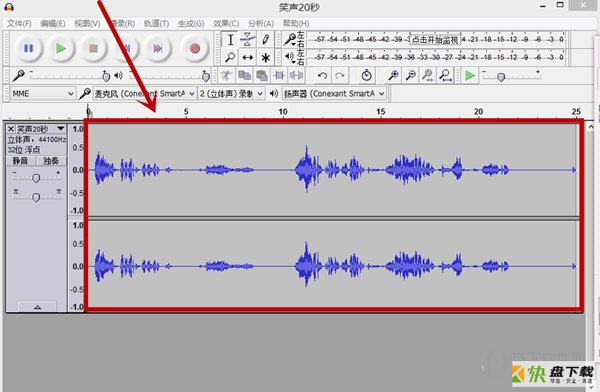
Task: Select the Multi-tool asterisk mode
Action: click(265, 57)
